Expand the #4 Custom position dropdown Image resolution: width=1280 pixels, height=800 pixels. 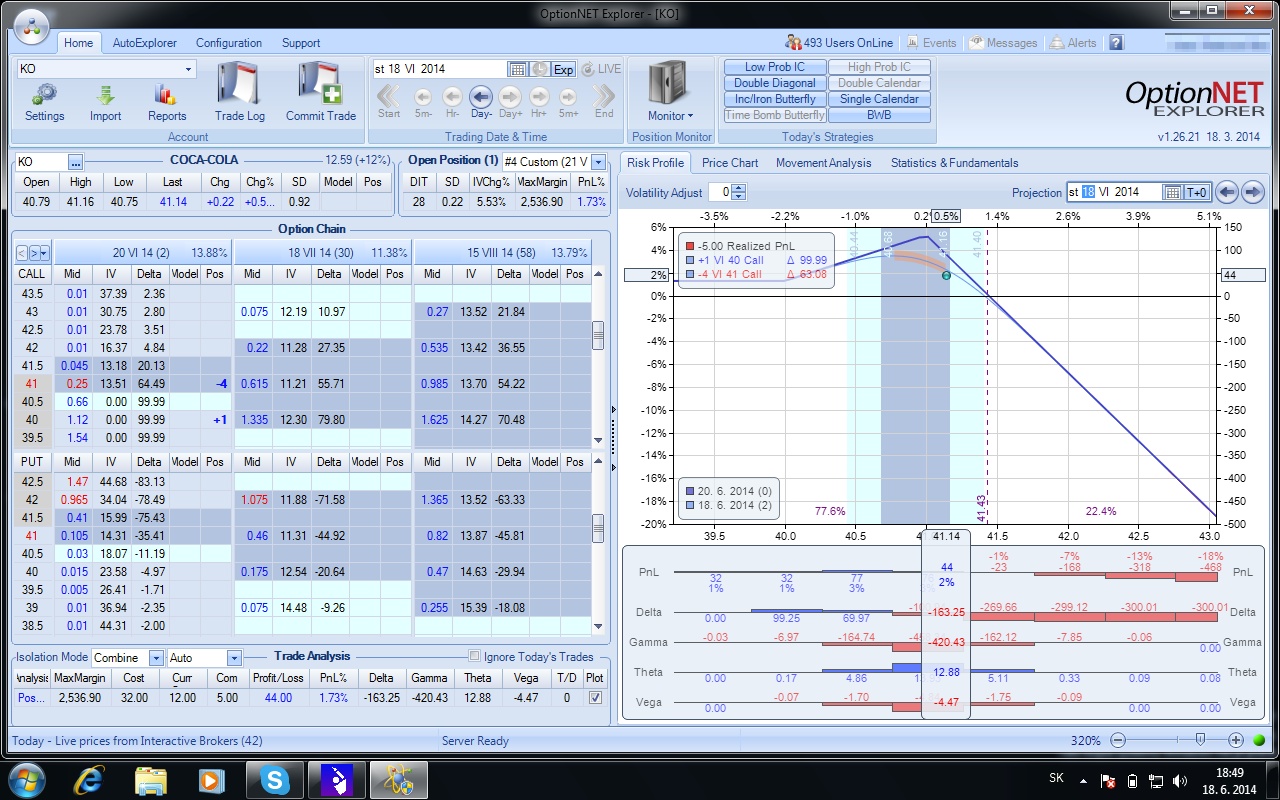(598, 162)
